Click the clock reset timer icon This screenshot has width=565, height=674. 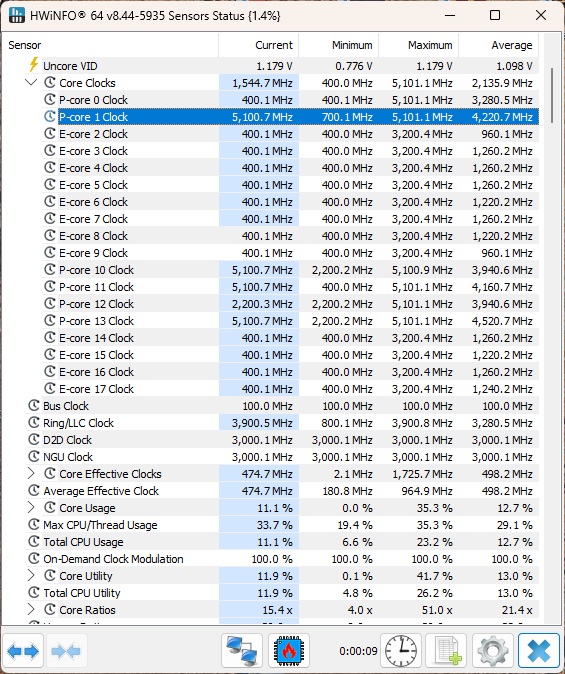(x=401, y=651)
